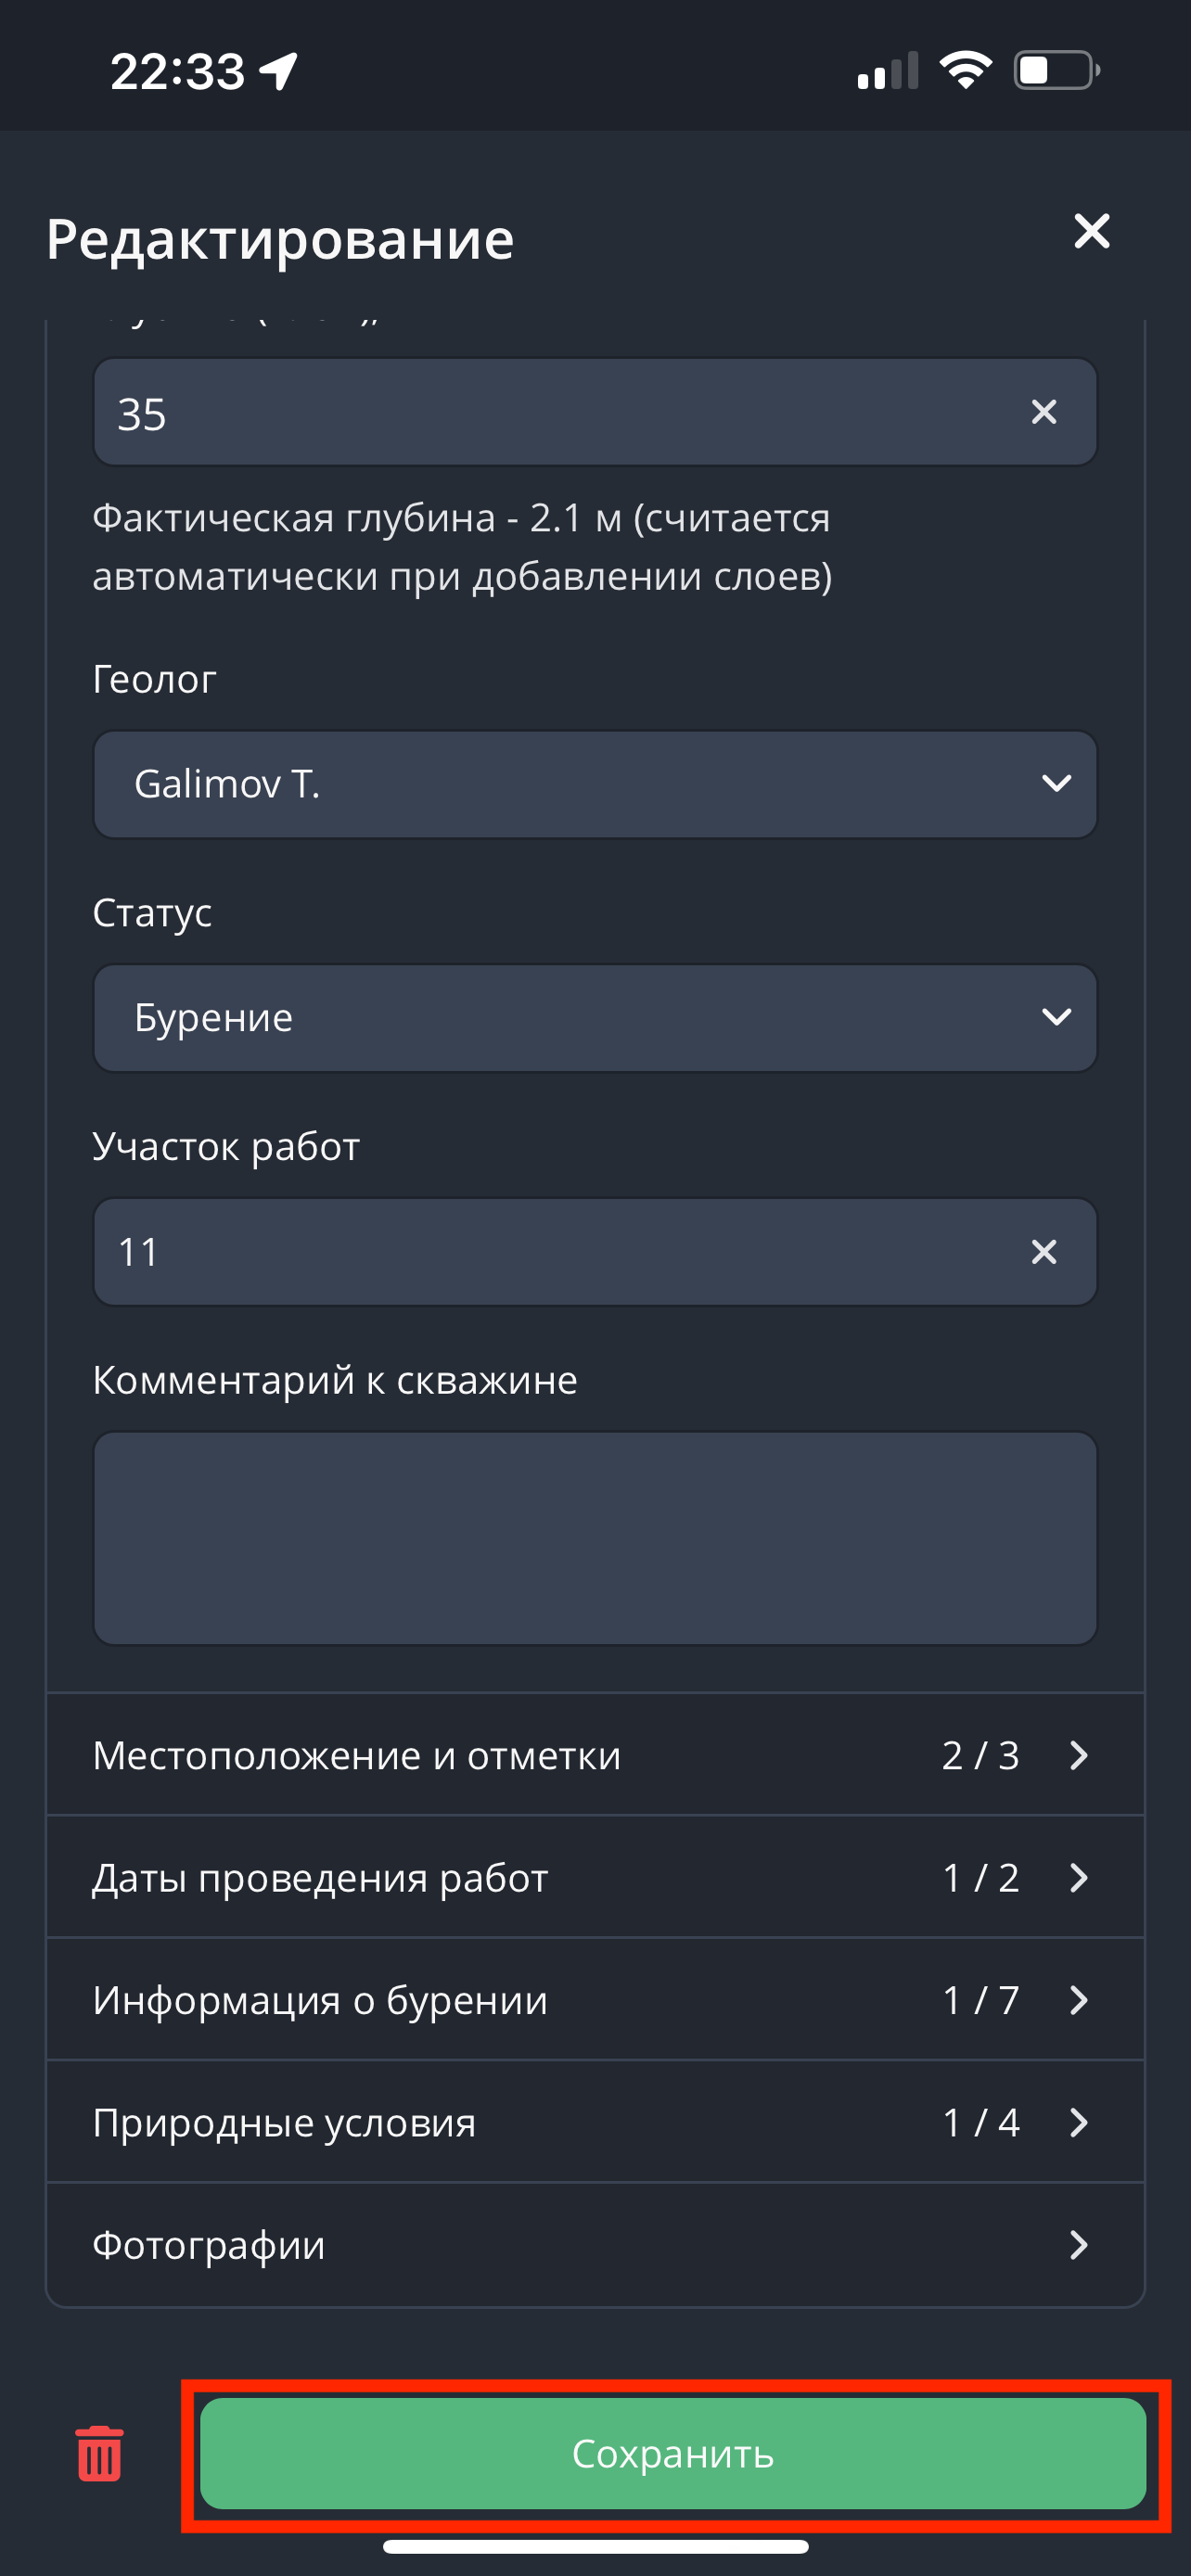
Task: Expand the Местоположение и отметки section
Action: [x=595, y=1755]
